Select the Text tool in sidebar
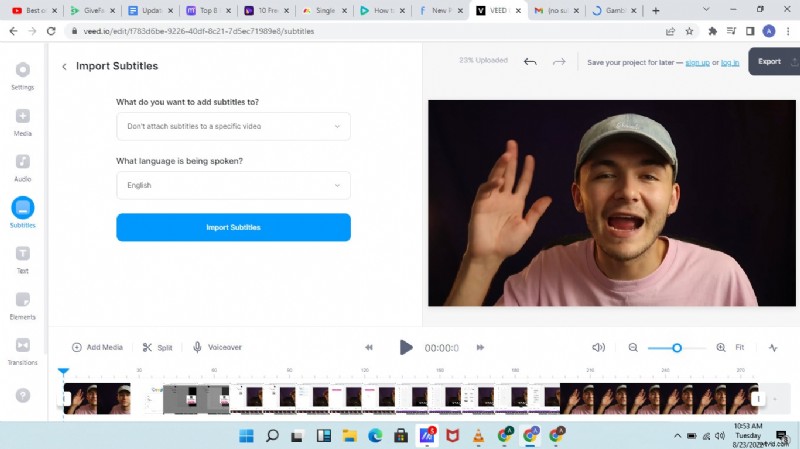Image resolution: width=800 pixels, height=449 pixels. 22,254
